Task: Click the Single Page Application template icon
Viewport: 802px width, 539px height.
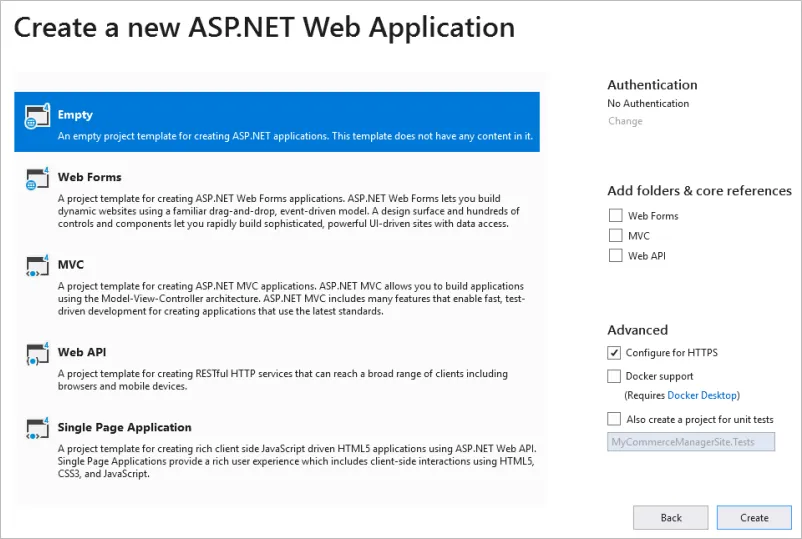Action: tap(37, 429)
